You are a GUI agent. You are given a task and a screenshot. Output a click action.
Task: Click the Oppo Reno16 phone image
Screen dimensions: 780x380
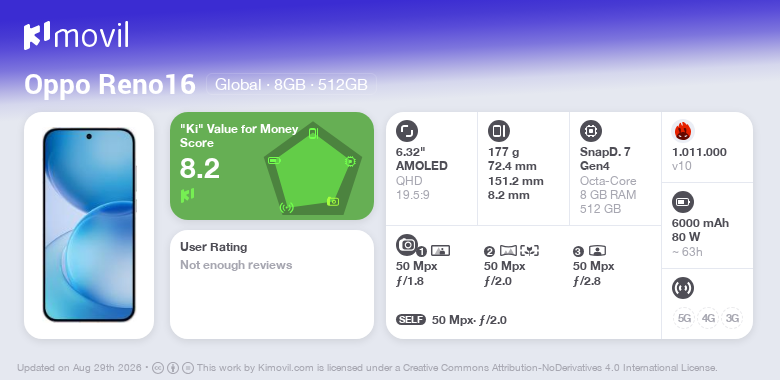89,225
